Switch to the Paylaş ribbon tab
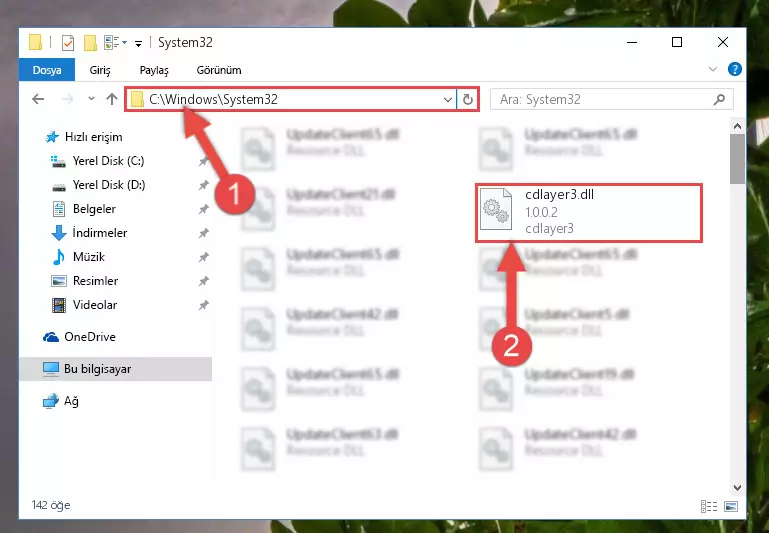This screenshot has height=533, width=769. click(154, 70)
